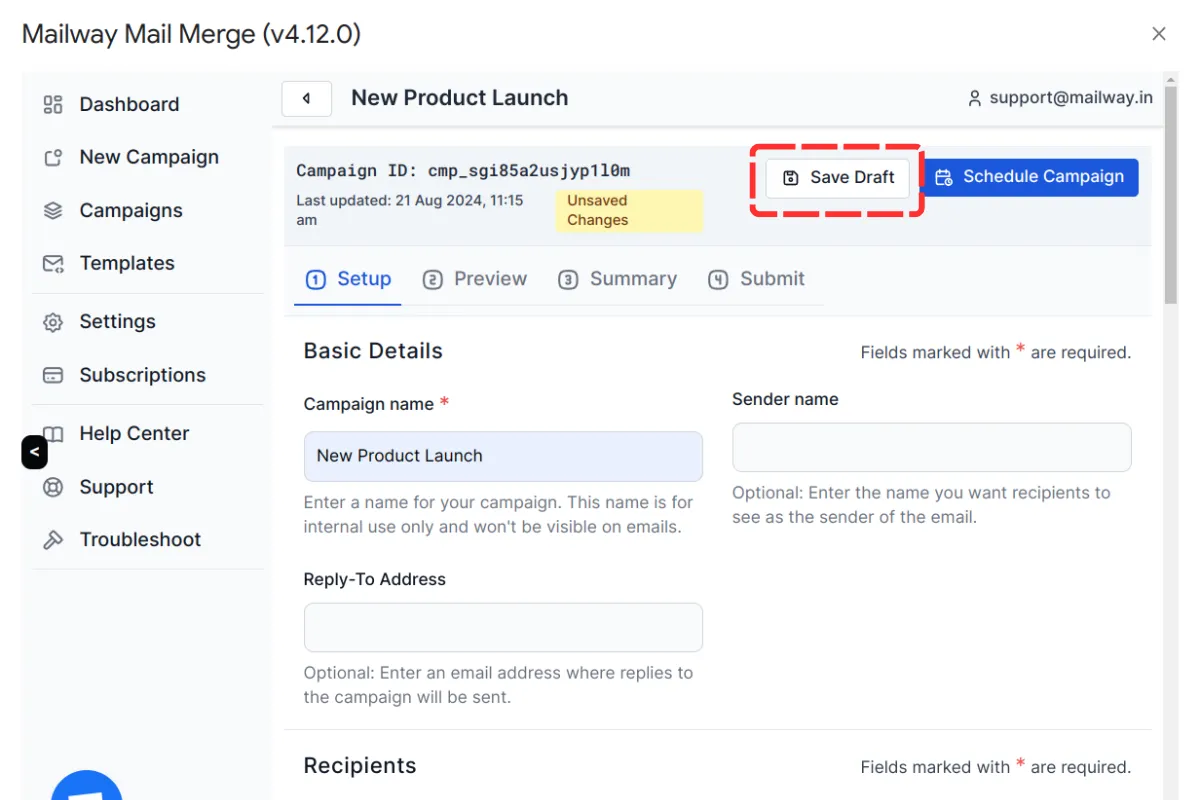This screenshot has height=800, width=1200.
Task: Collapse the sidebar with the arrow handle
Action: 34,452
